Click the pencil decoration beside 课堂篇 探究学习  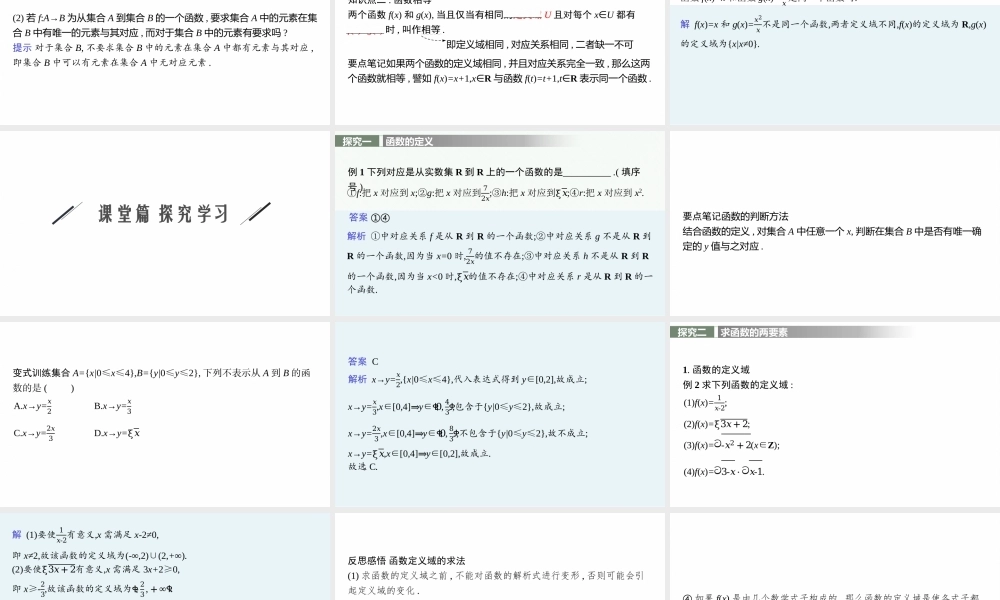coord(68,212)
